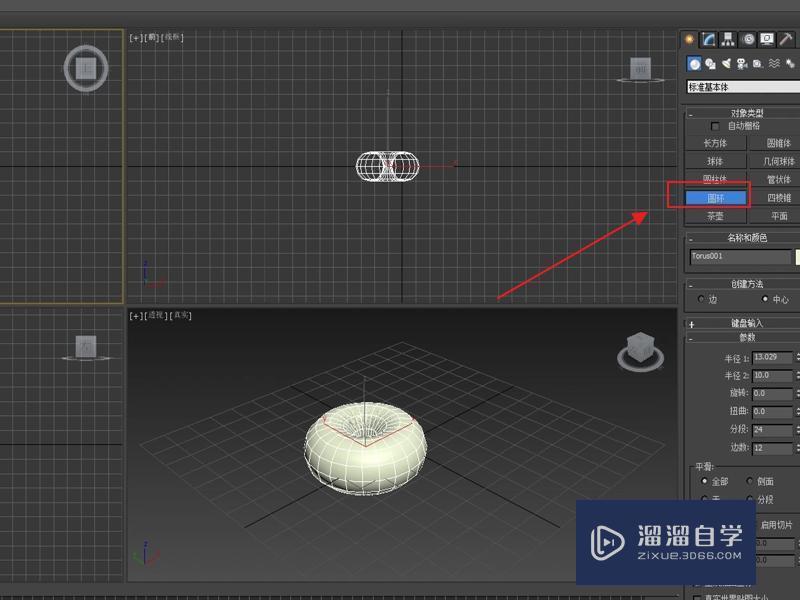Choose 全部 smoothing option
This screenshot has width=800, height=600.
[705, 481]
